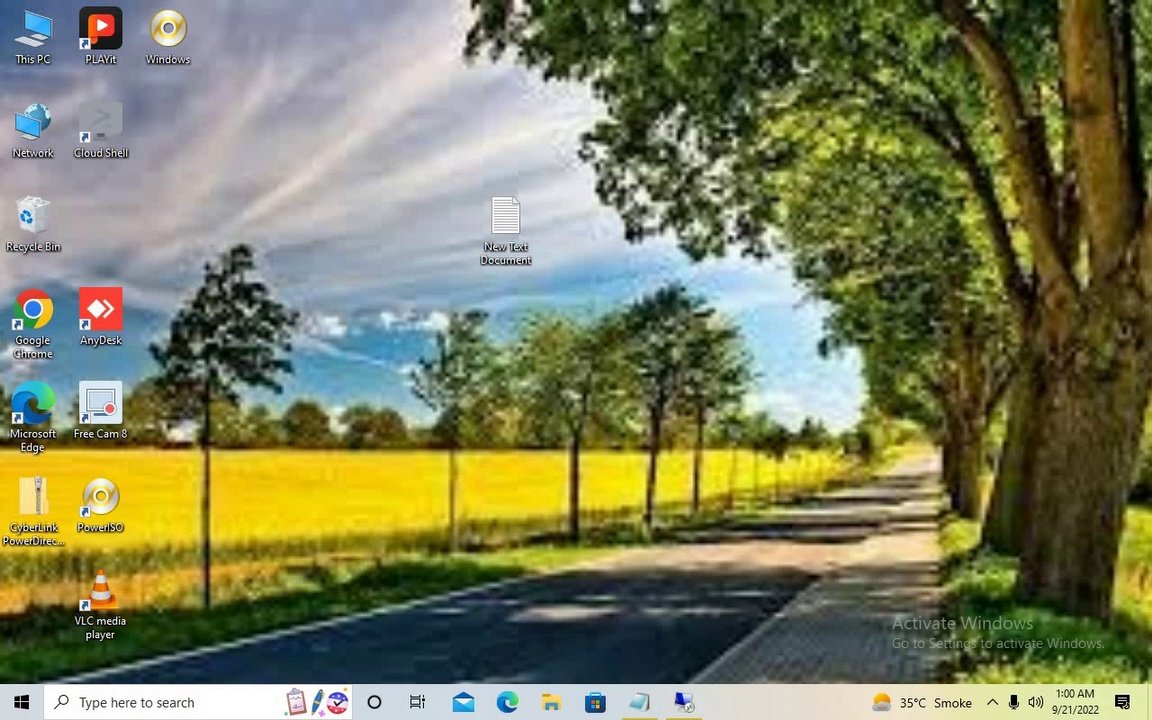The width and height of the screenshot is (1152, 720).
Task: Open Task View from the taskbar
Action: coord(418,702)
